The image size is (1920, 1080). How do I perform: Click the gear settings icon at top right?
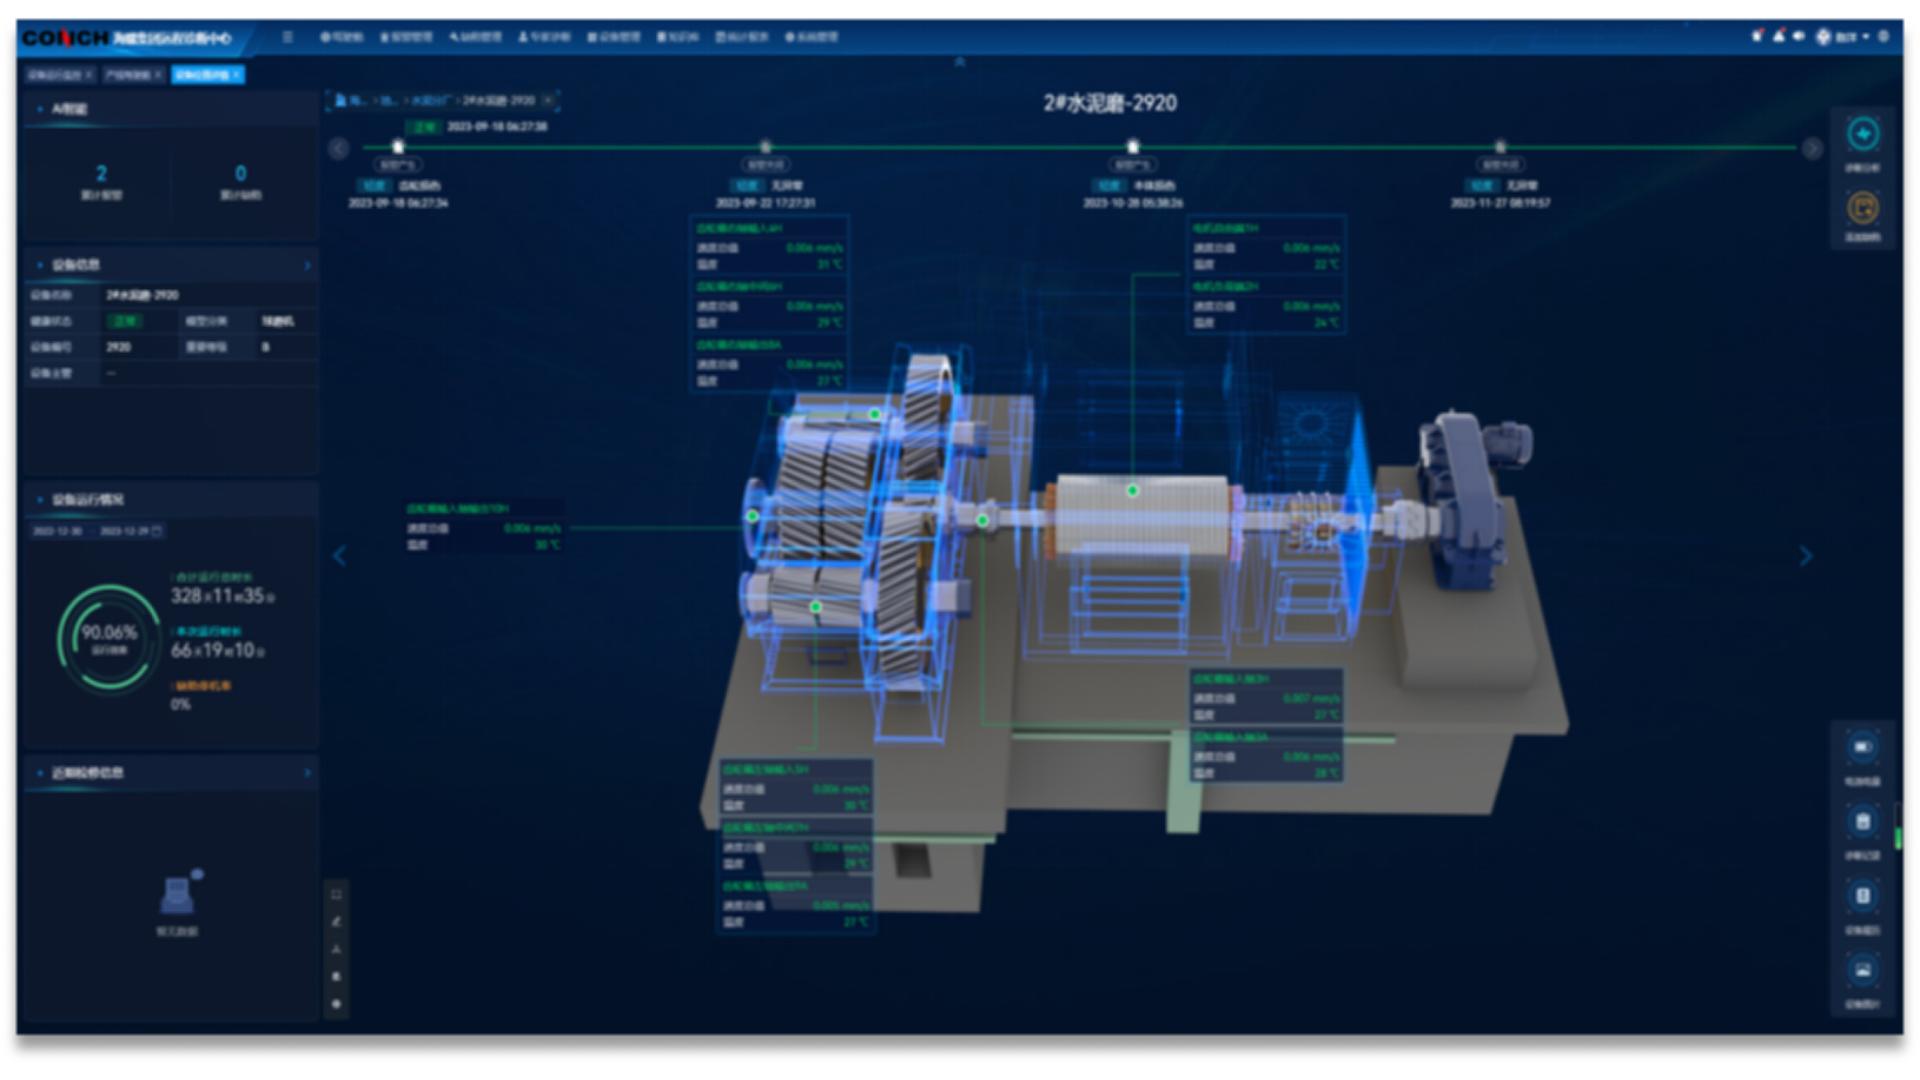tap(1884, 36)
